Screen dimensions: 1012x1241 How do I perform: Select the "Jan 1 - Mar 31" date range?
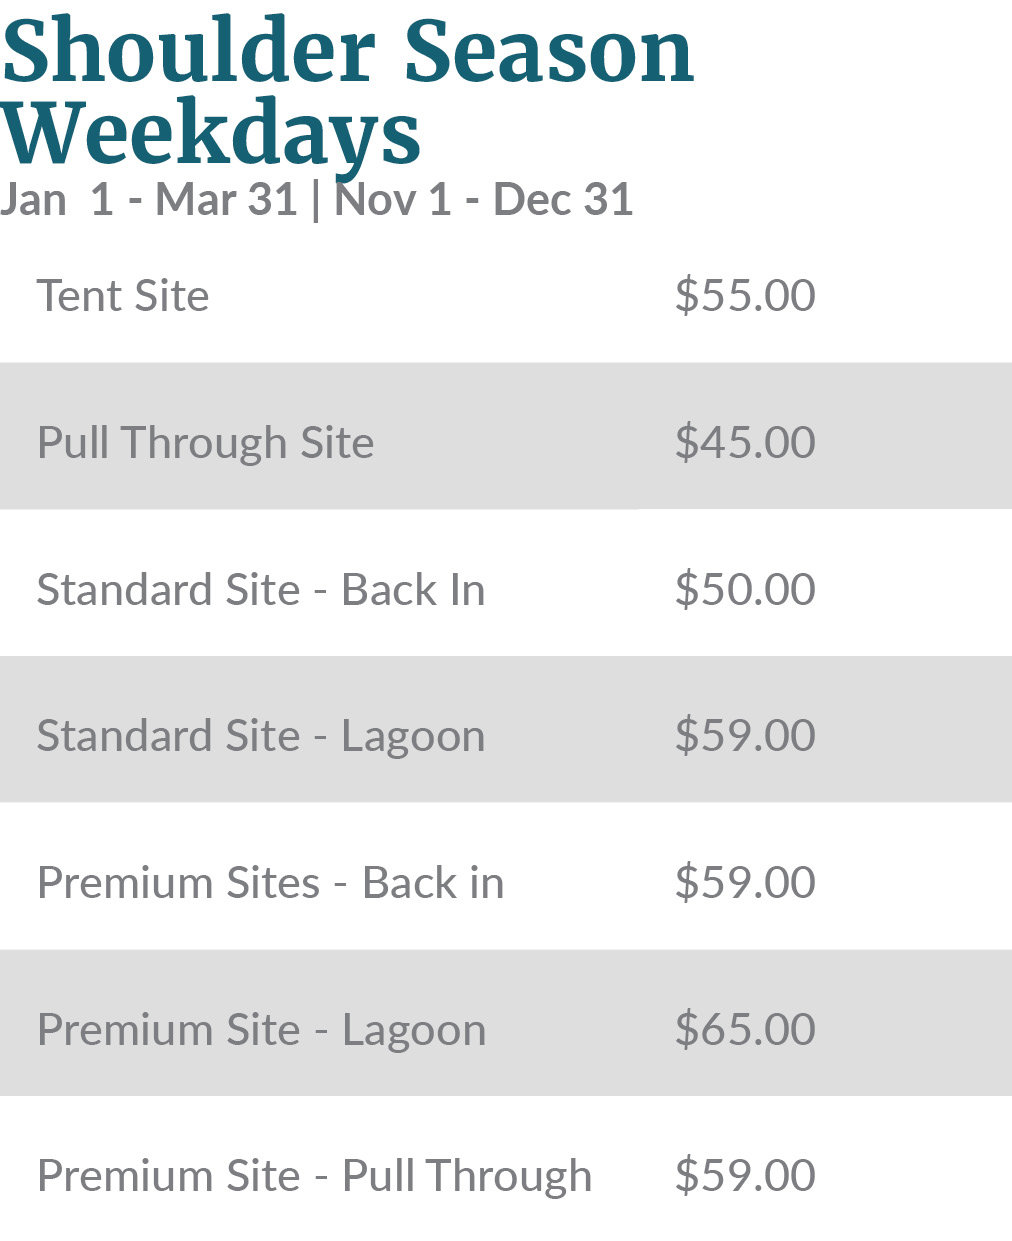click(x=149, y=199)
